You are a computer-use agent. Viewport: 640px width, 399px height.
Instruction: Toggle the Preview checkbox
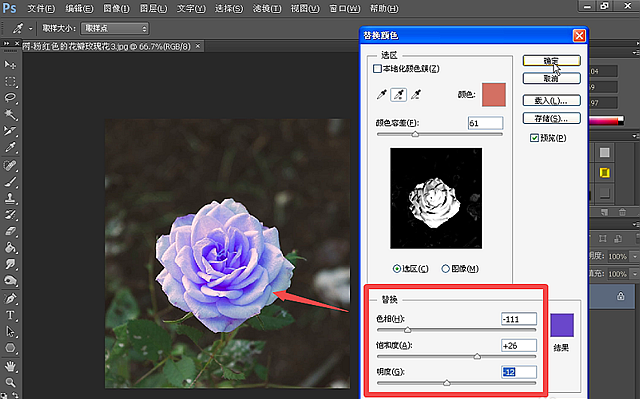[x=534, y=138]
